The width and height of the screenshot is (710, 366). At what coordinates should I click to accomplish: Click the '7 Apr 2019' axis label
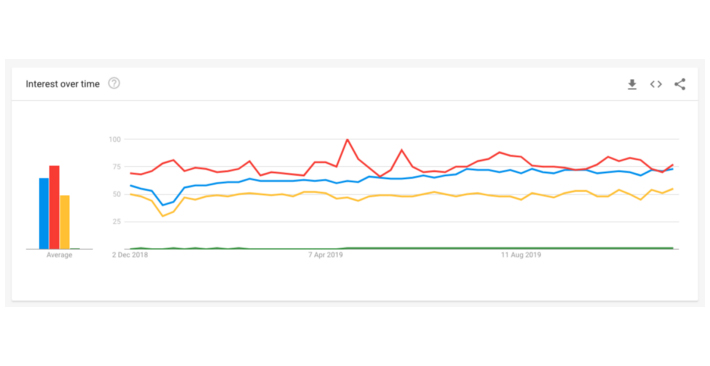coord(326,255)
